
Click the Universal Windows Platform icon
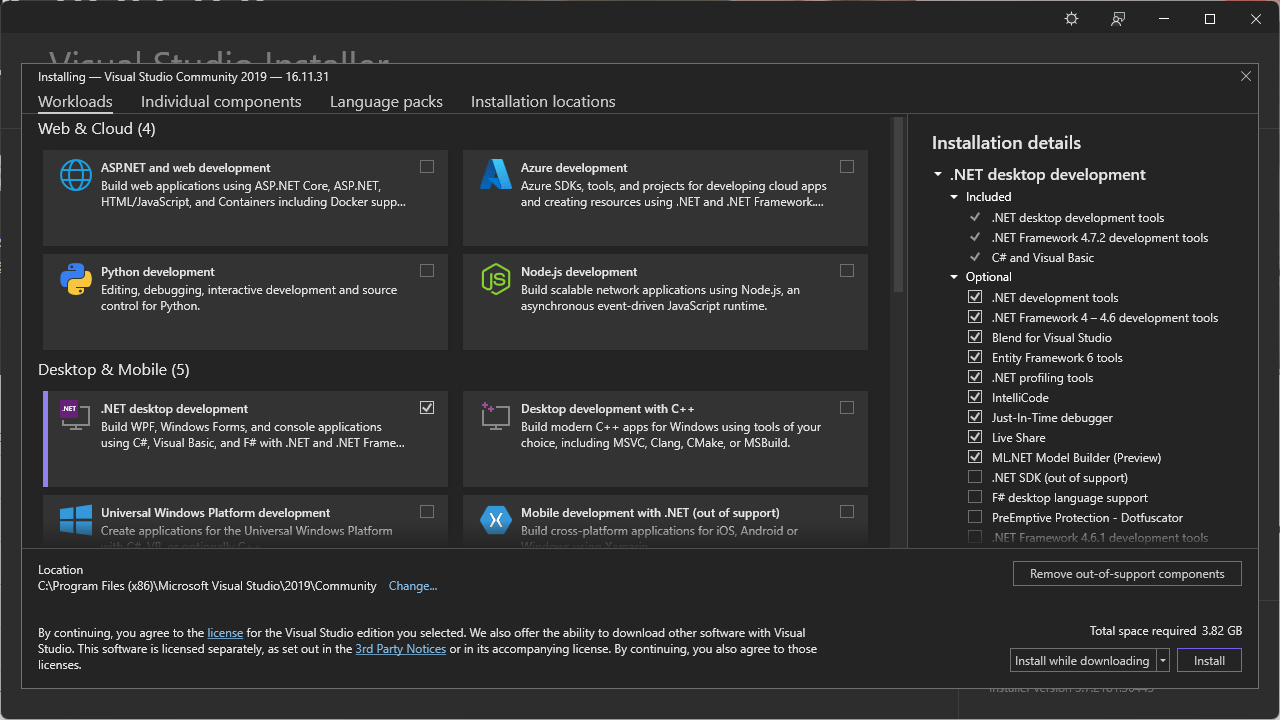pyautogui.click(x=76, y=520)
